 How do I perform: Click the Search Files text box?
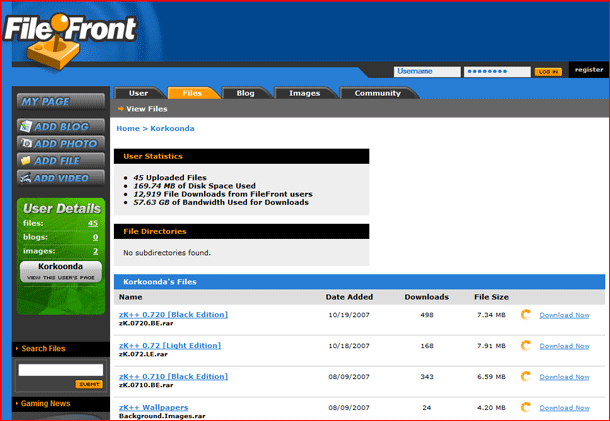(x=61, y=370)
